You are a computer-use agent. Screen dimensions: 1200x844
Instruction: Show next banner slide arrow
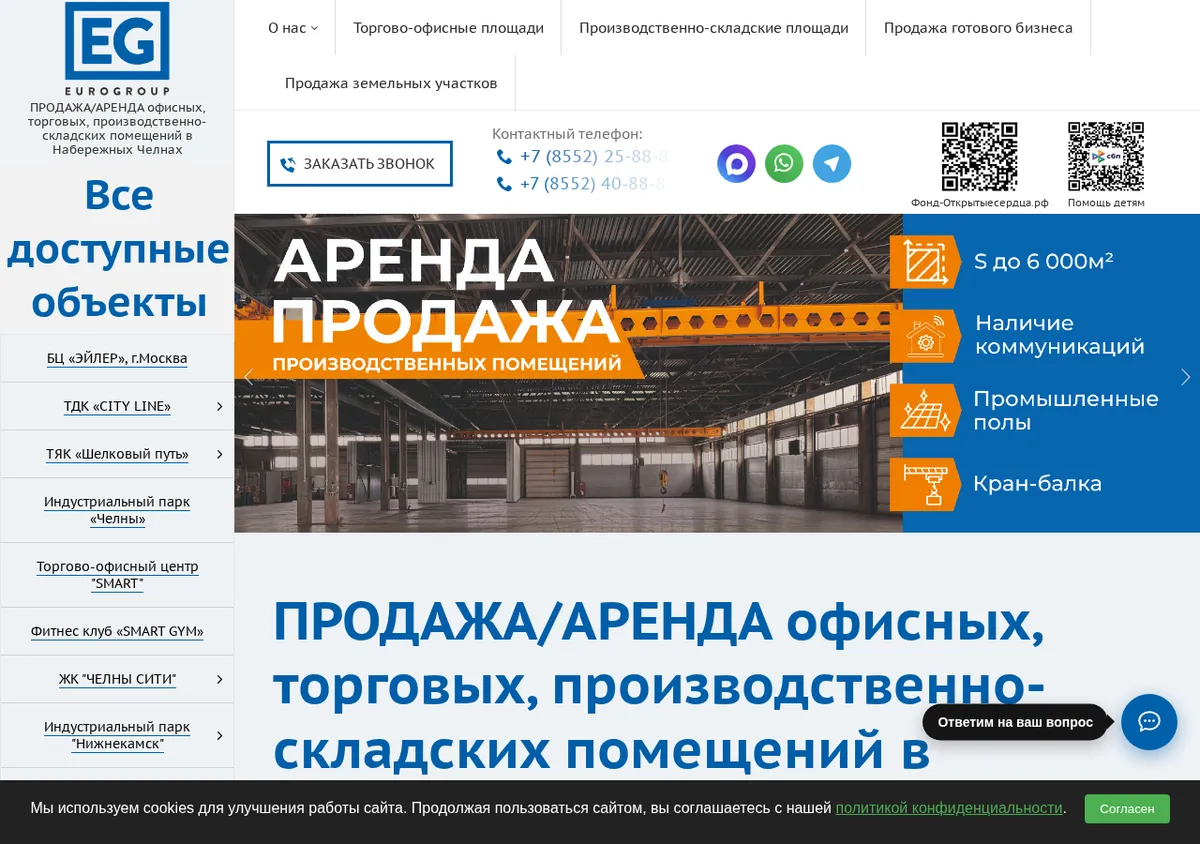pyautogui.click(x=1186, y=377)
